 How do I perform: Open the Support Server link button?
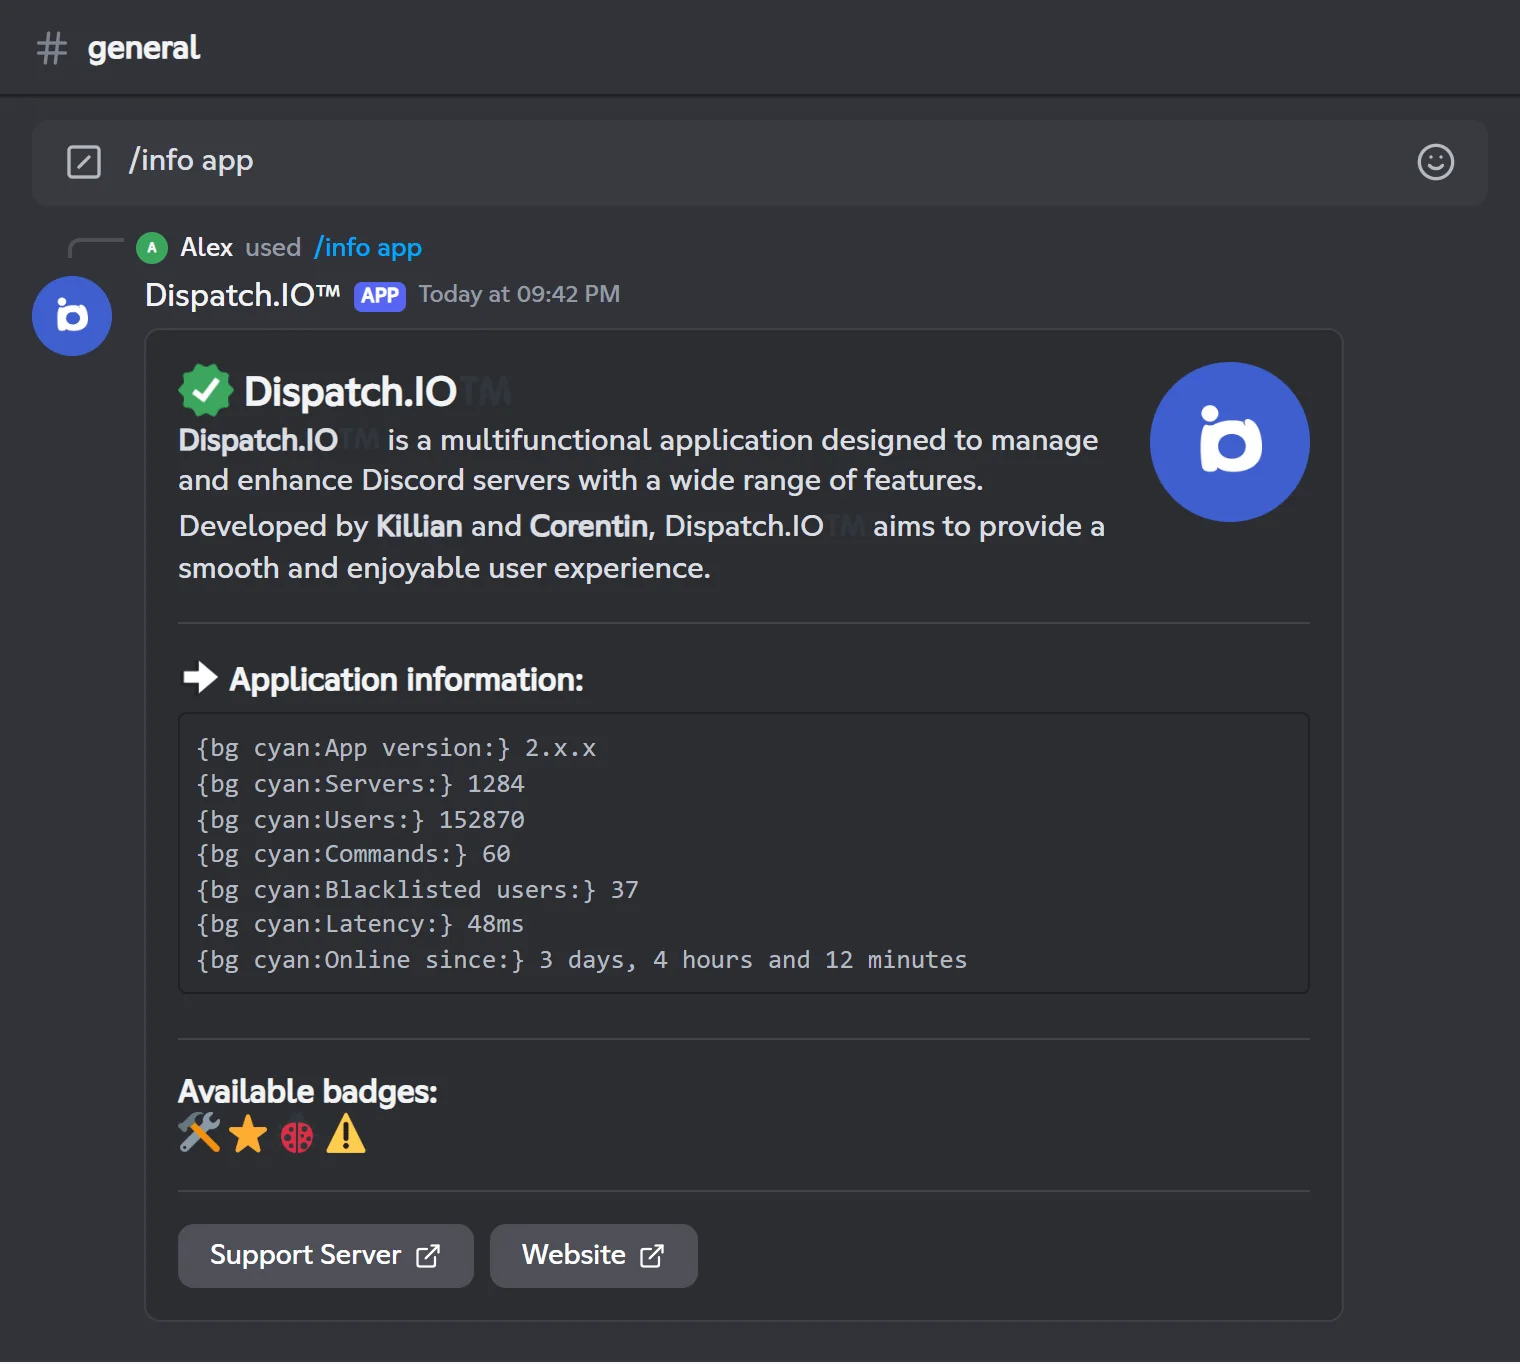tap(326, 1256)
